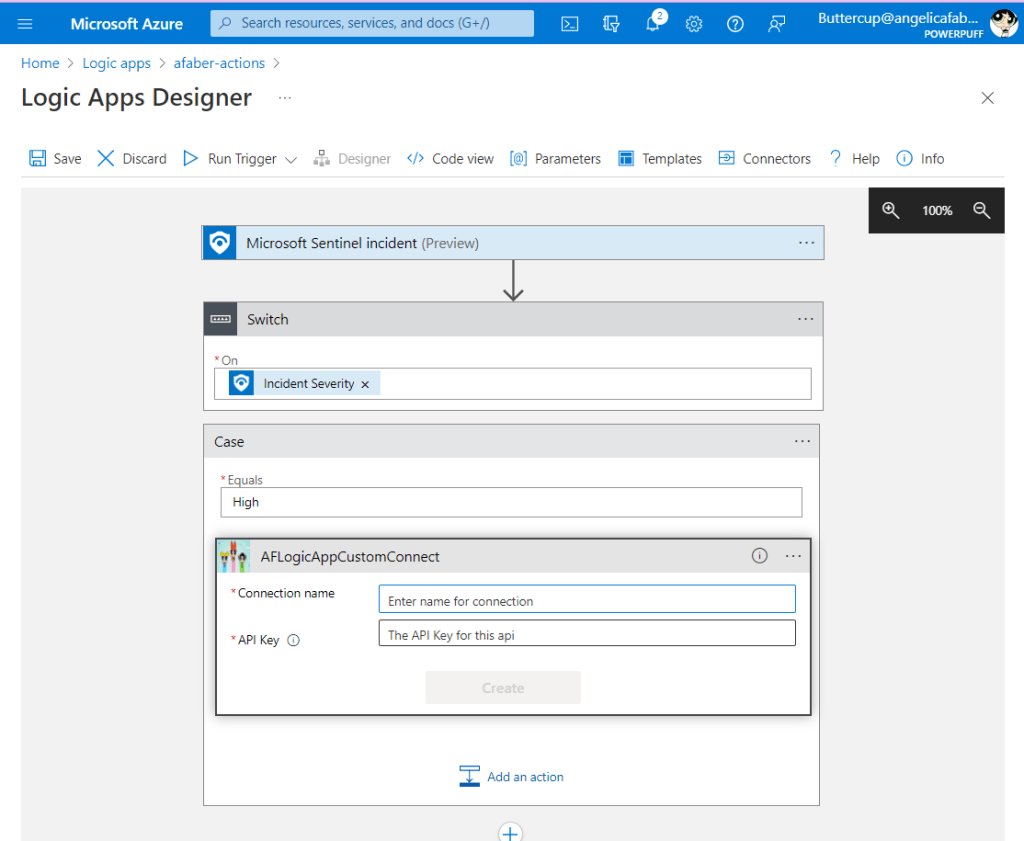Click the zoom out magnifier
Viewport: 1024px width, 841px height.
pos(981,211)
